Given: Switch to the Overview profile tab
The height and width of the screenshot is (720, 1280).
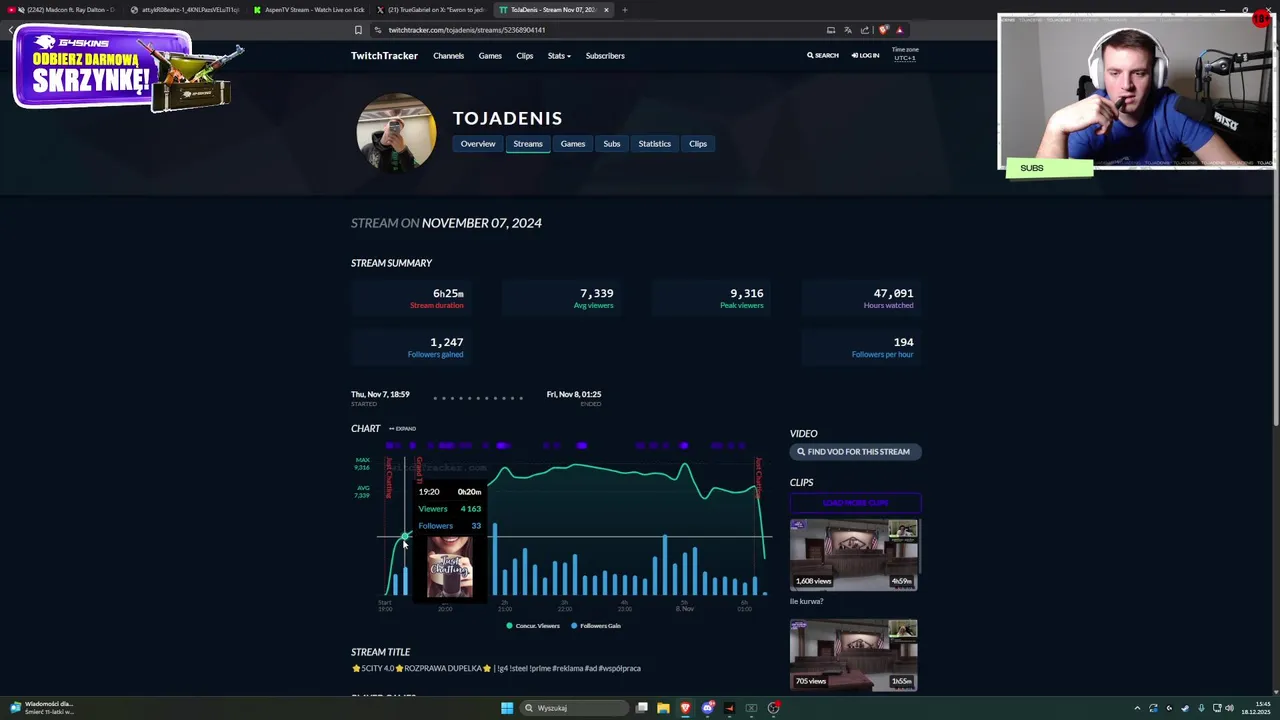Looking at the screenshot, I should coord(478,144).
